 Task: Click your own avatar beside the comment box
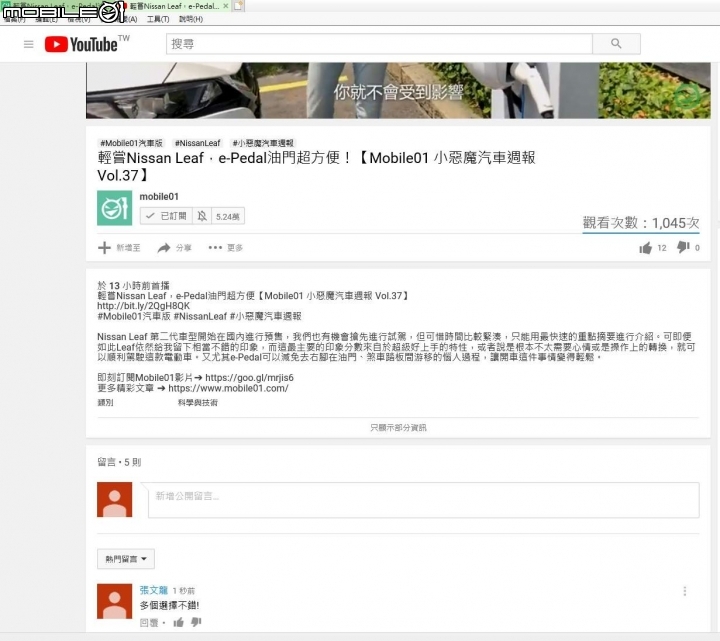click(x=114, y=500)
